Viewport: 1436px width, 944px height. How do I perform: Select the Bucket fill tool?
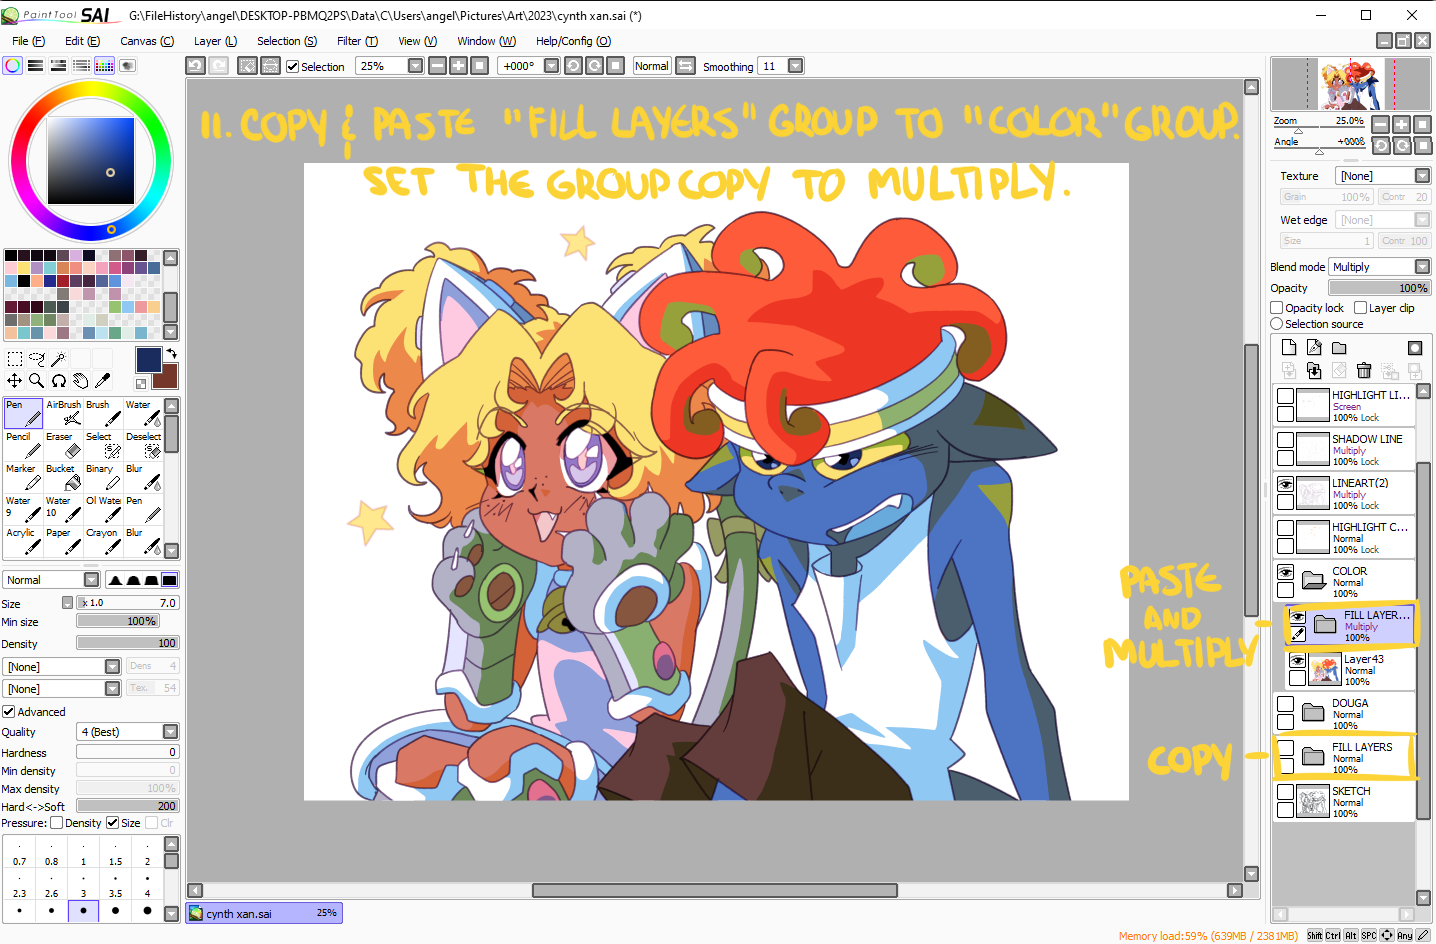point(63,477)
